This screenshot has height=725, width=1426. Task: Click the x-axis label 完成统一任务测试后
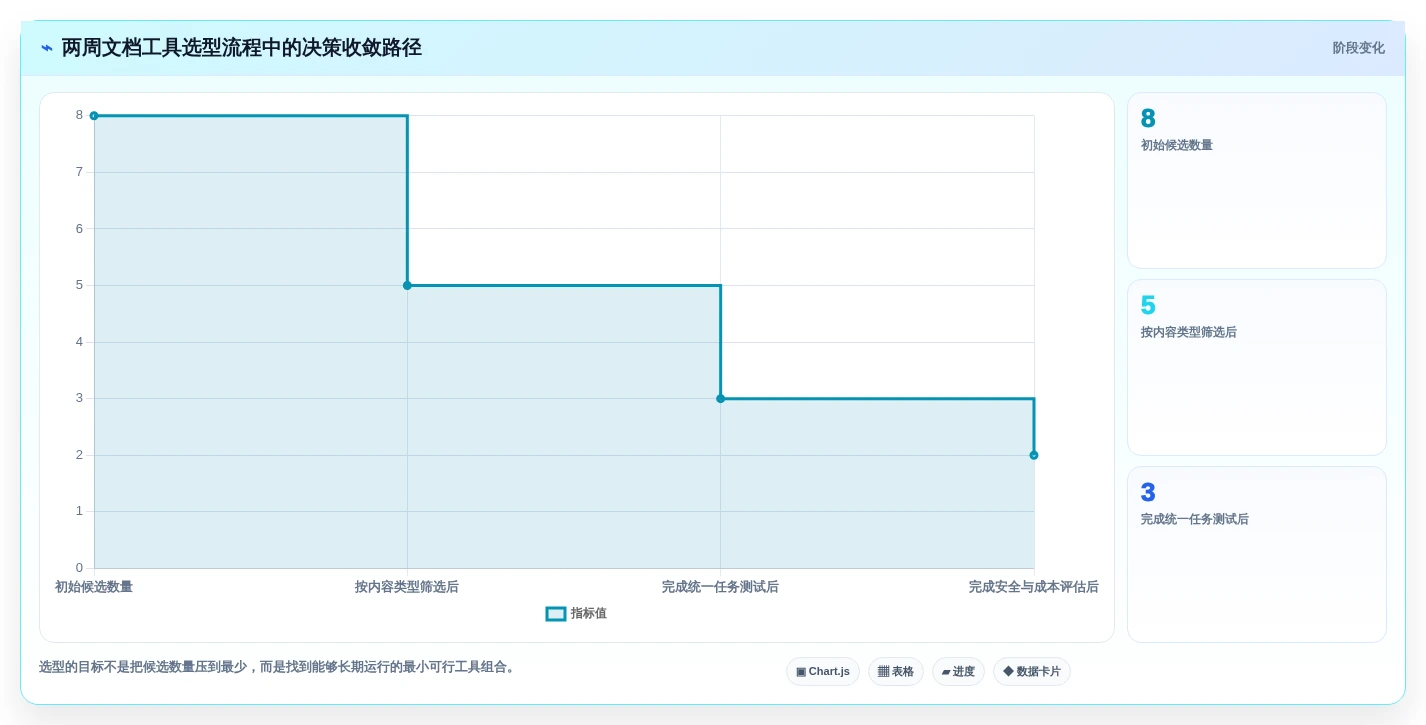pyautogui.click(x=720, y=587)
